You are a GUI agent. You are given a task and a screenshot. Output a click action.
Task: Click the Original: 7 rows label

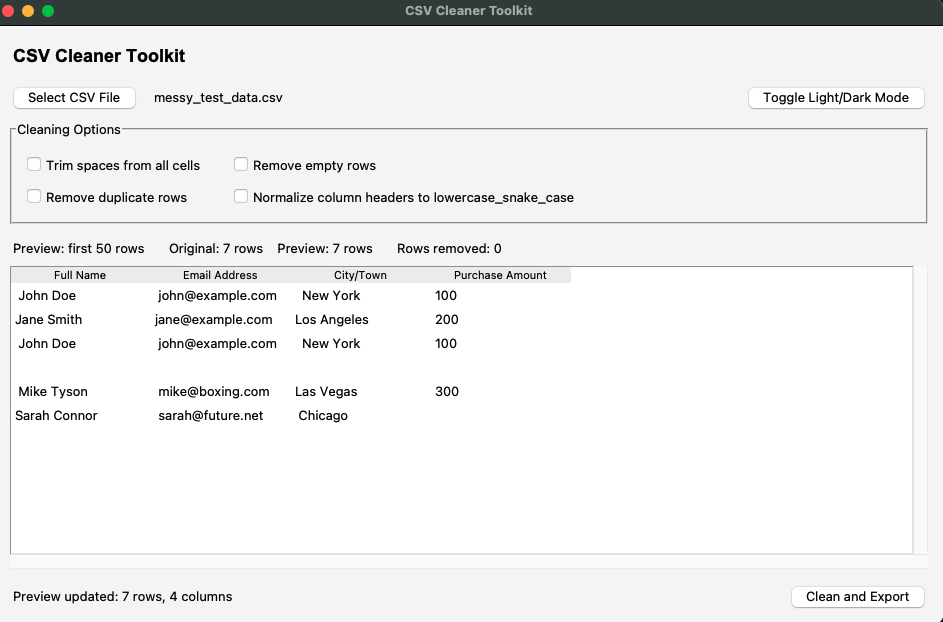point(216,248)
